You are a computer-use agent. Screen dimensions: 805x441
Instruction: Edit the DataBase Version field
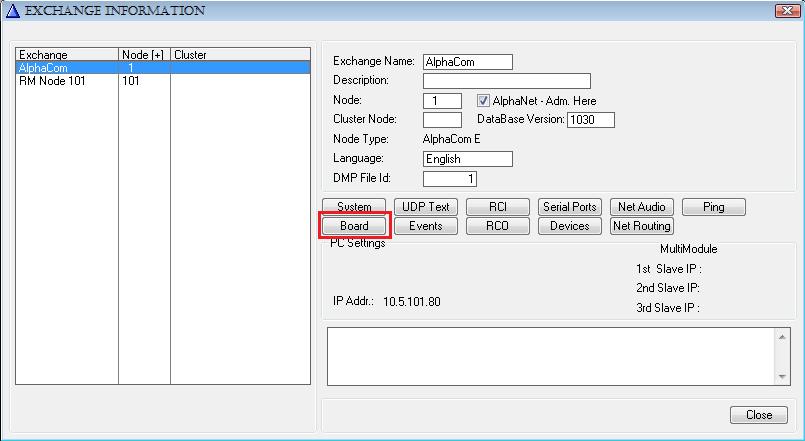click(x=590, y=120)
